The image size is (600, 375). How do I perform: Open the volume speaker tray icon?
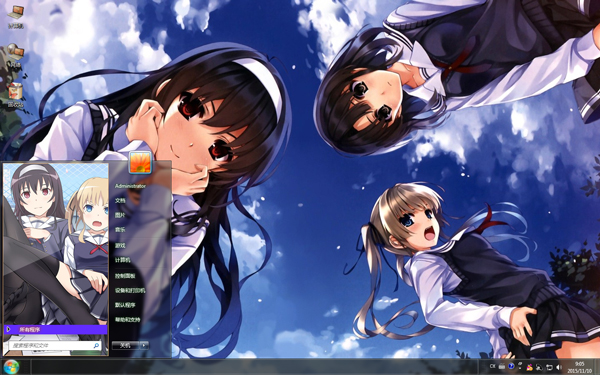click(x=559, y=367)
